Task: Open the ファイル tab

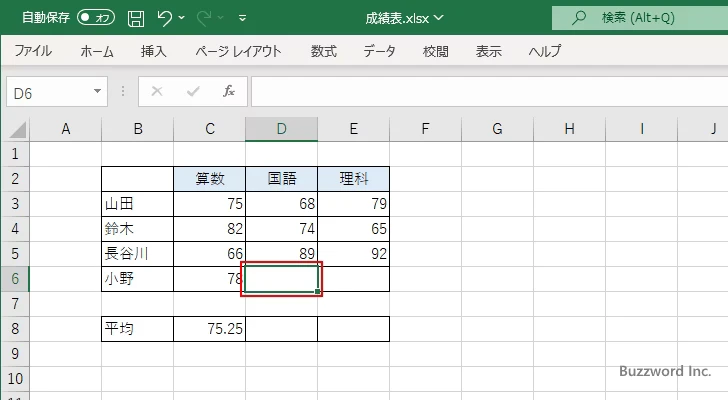Action: [x=33, y=51]
